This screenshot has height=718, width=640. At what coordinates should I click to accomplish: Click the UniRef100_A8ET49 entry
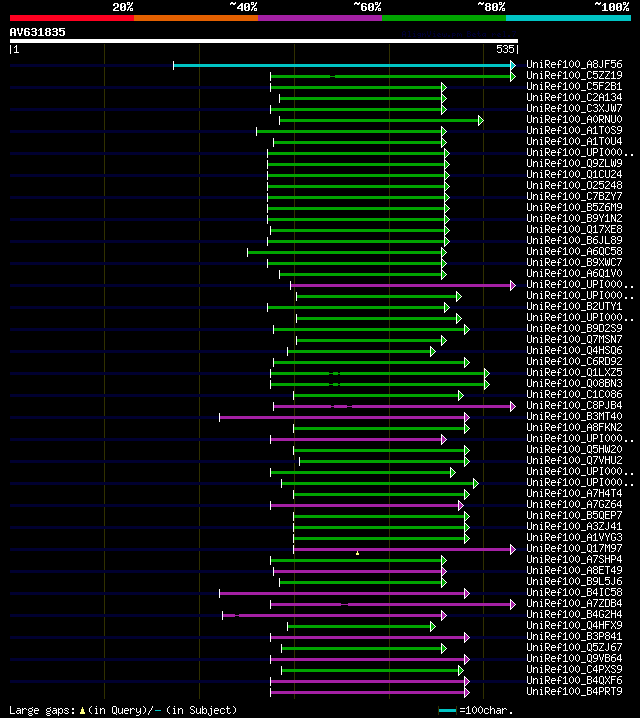574,570
